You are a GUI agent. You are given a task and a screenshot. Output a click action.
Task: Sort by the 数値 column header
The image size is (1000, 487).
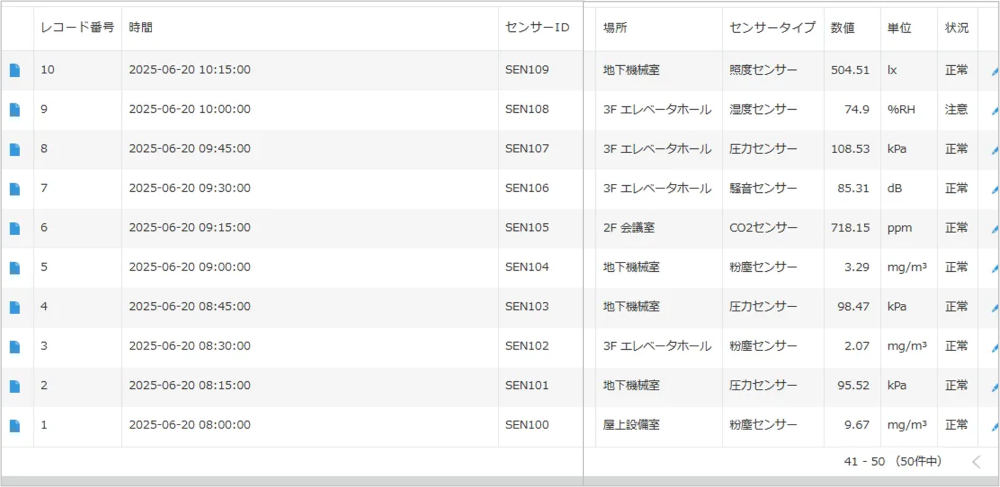coord(842,28)
